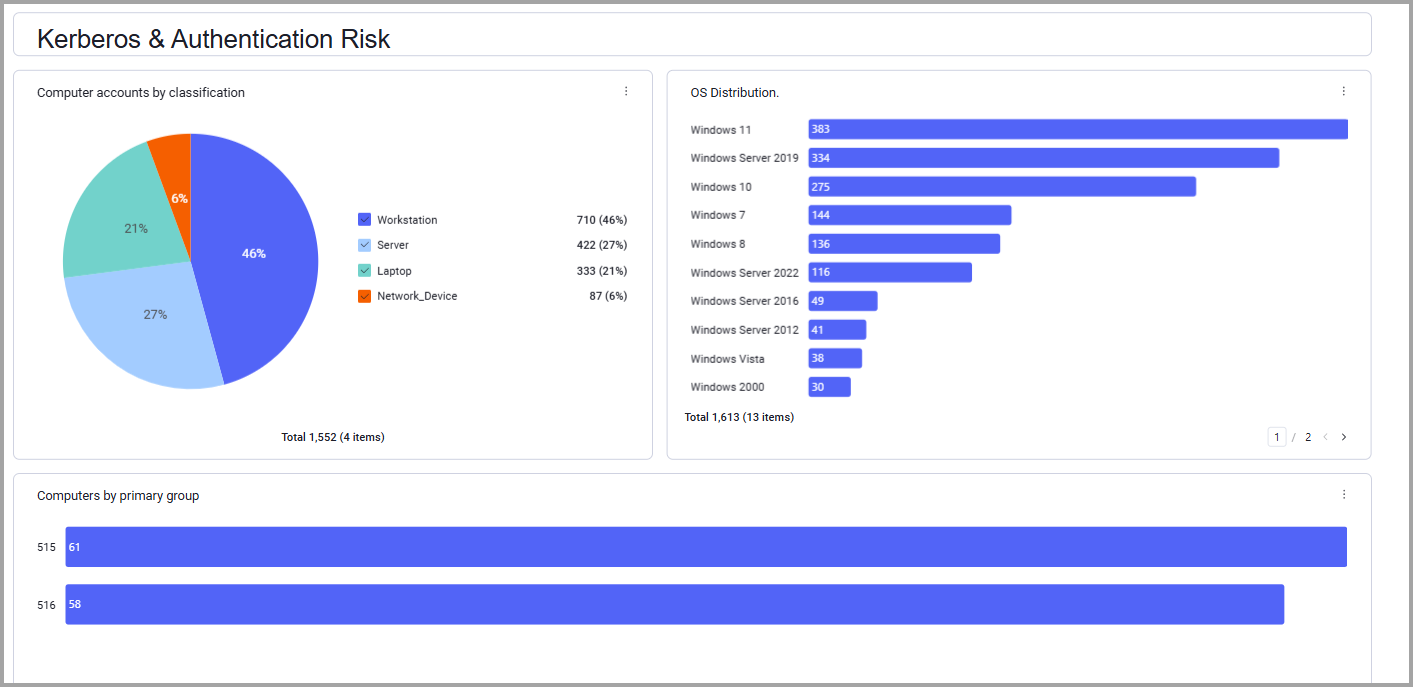Click the Windows Vista axis label
1413x687 pixels.
point(727,359)
